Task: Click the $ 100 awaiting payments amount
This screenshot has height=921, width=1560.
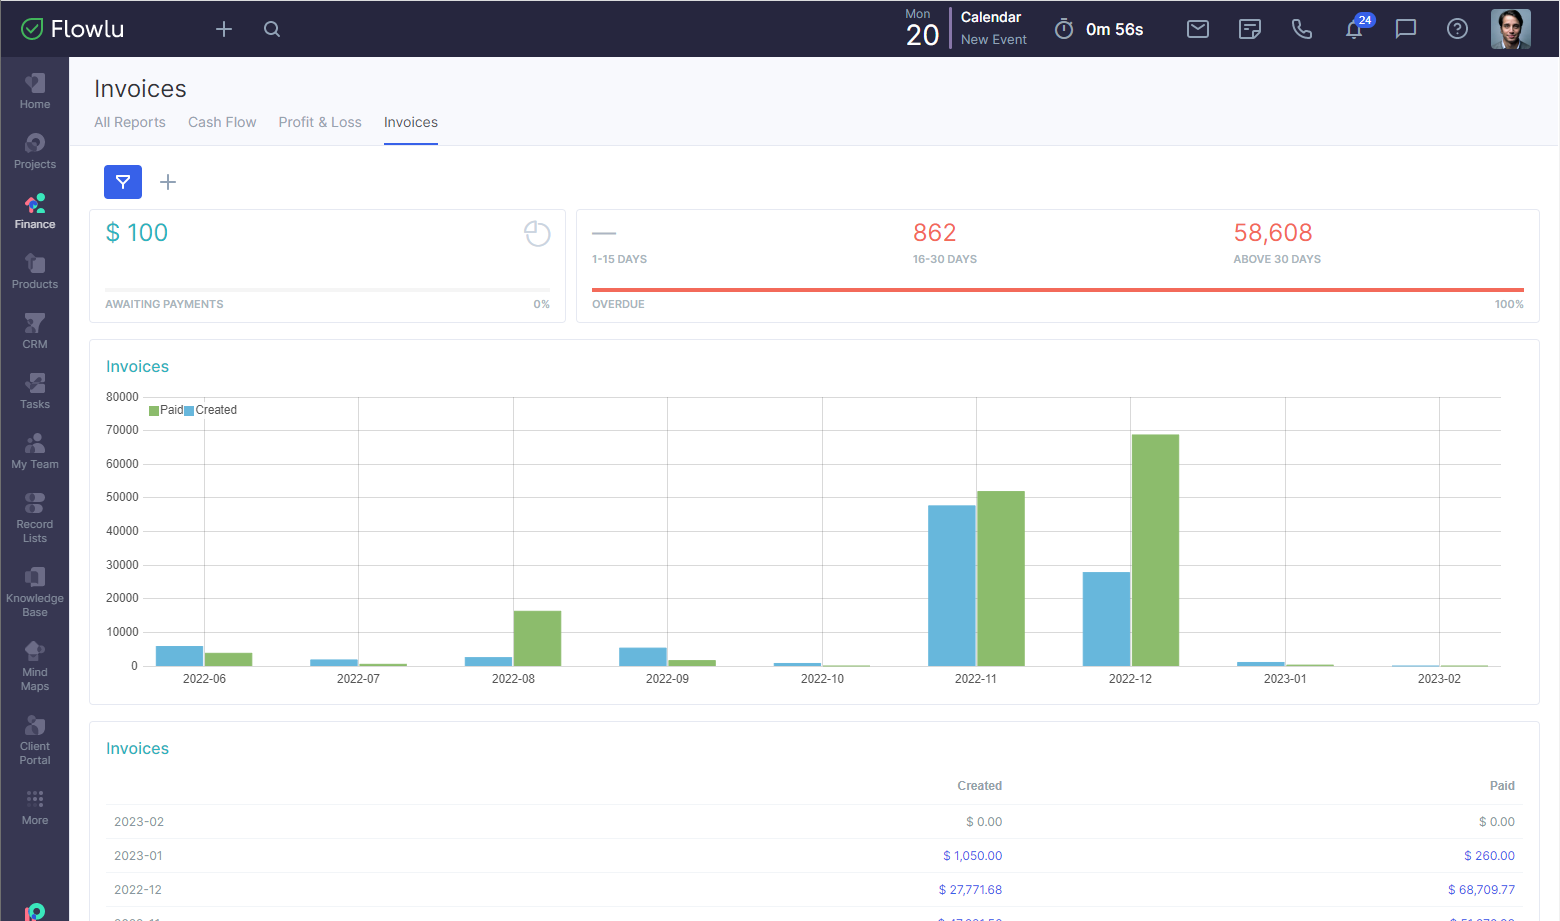Action: click(137, 233)
